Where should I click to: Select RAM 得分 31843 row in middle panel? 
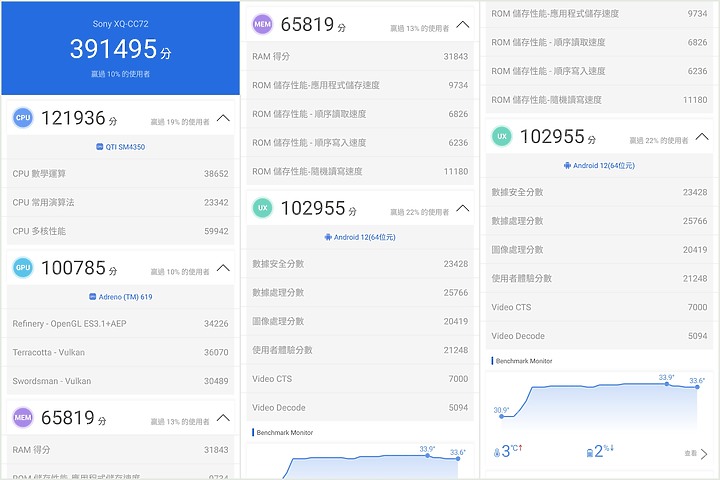coord(360,56)
